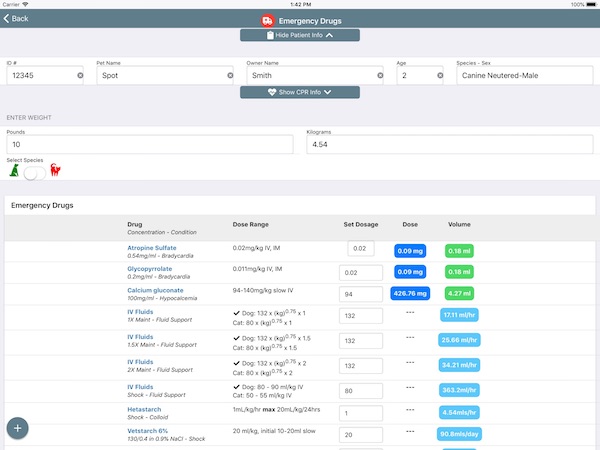Open Atropine Sulfate drug details
This screenshot has width=600, height=450.
pos(152,248)
